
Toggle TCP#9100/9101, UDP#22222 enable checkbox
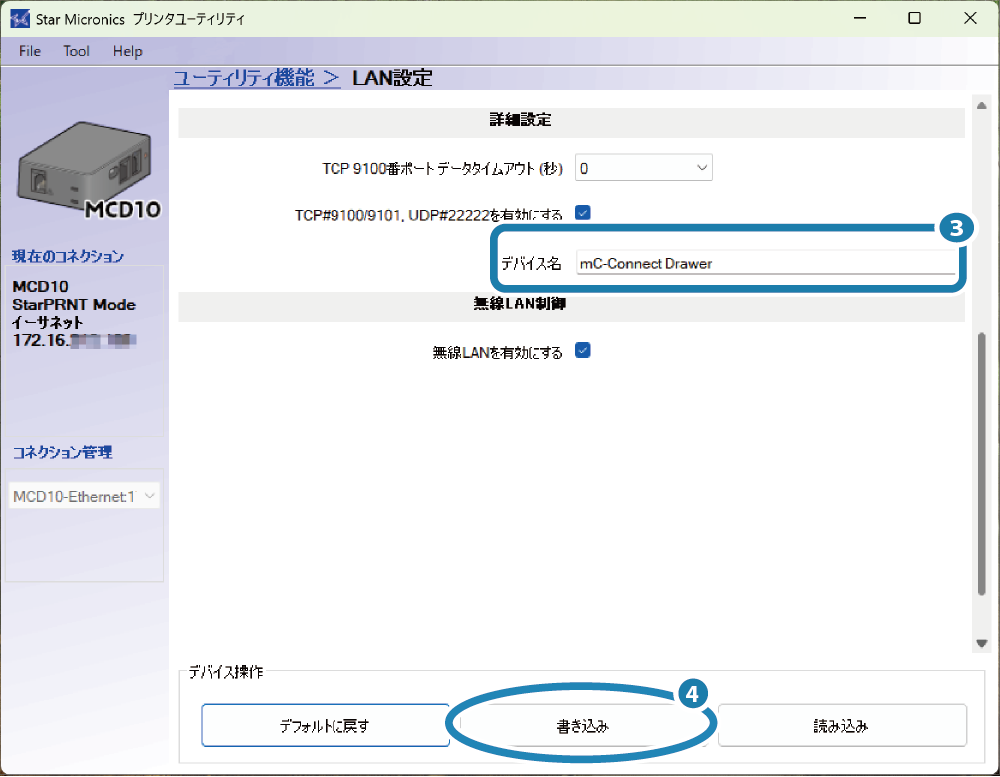583,212
